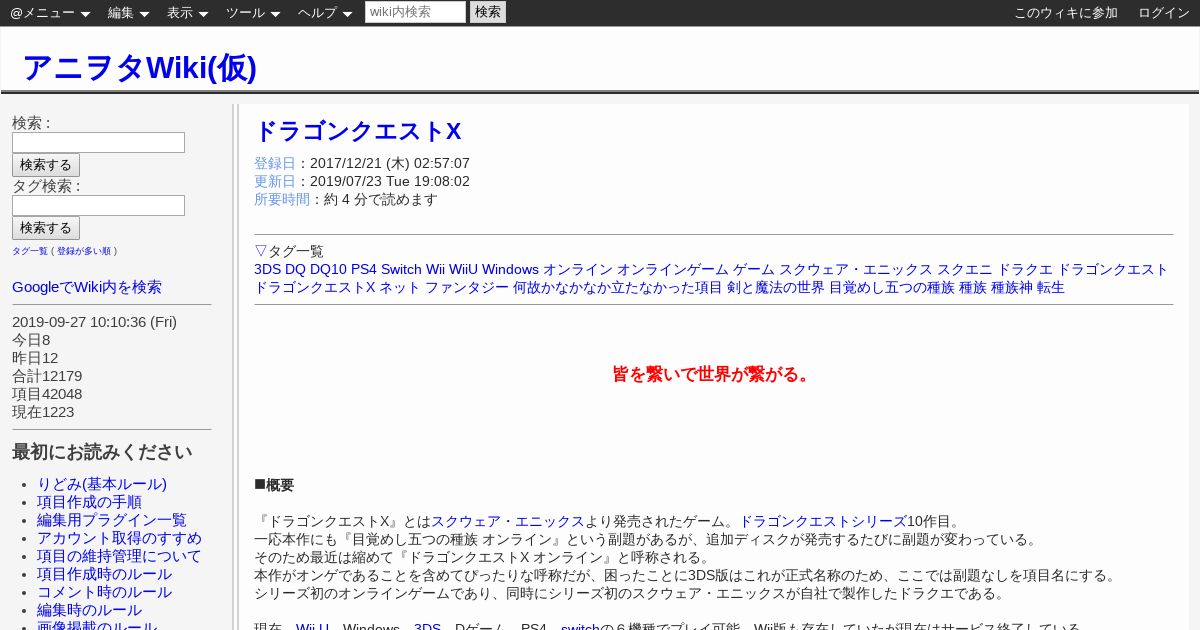The width and height of the screenshot is (1200, 630).
Task: Click the 更新日 label link
Action: coord(275,181)
